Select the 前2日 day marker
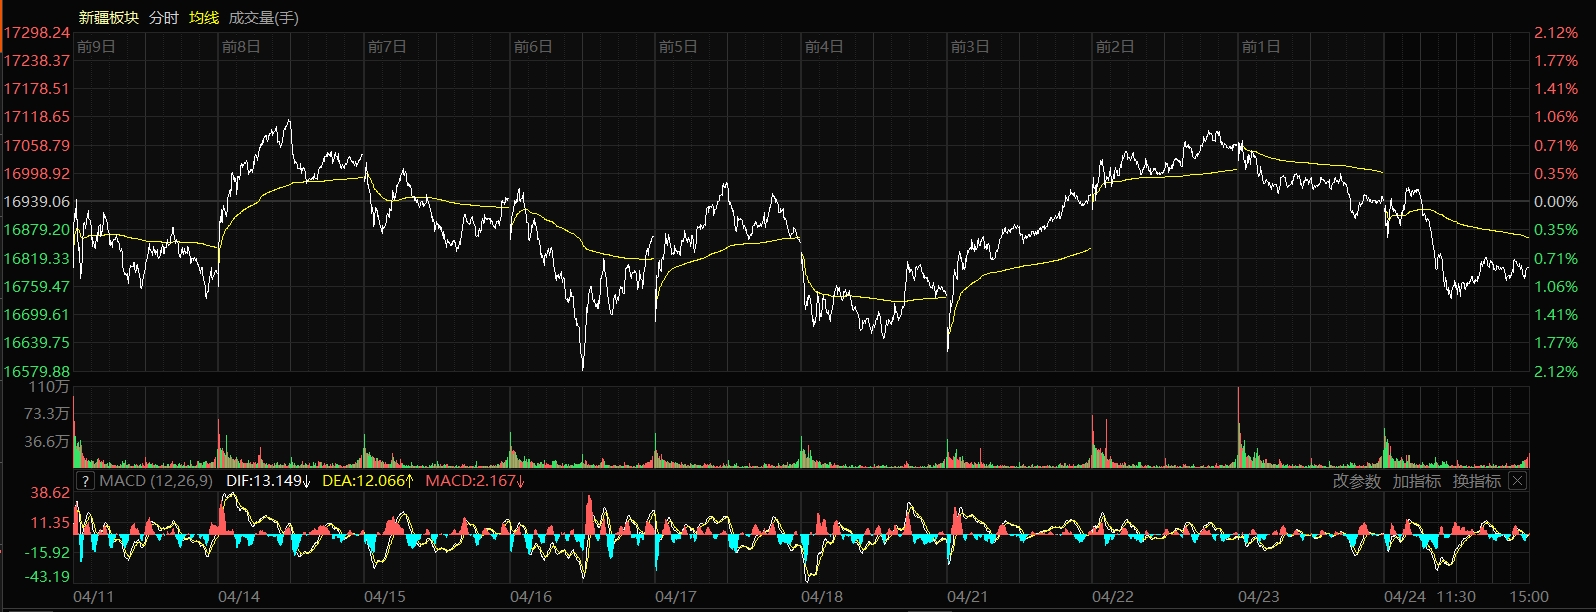The width and height of the screenshot is (1596, 612). coord(1115,47)
